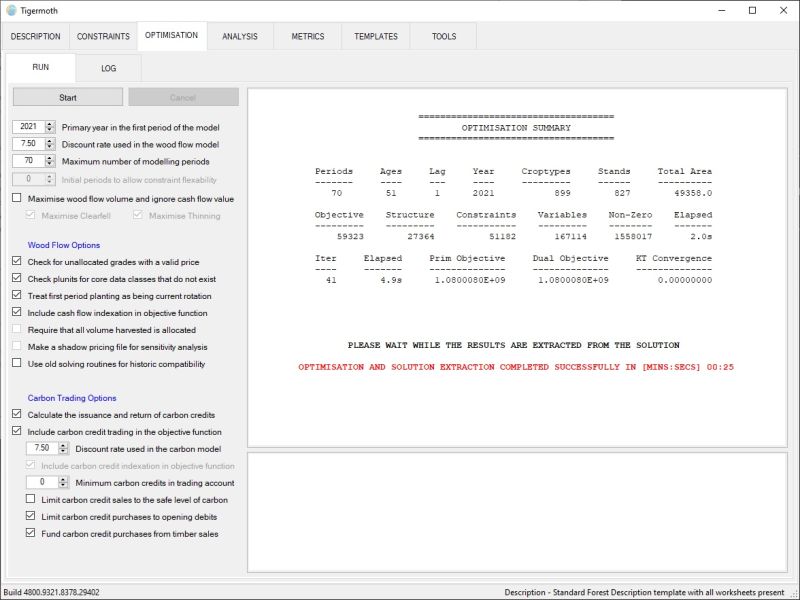This screenshot has height=600, width=800.
Task: Switch to the CONSTRAINTS tab
Action: click(x=103, y=37)
